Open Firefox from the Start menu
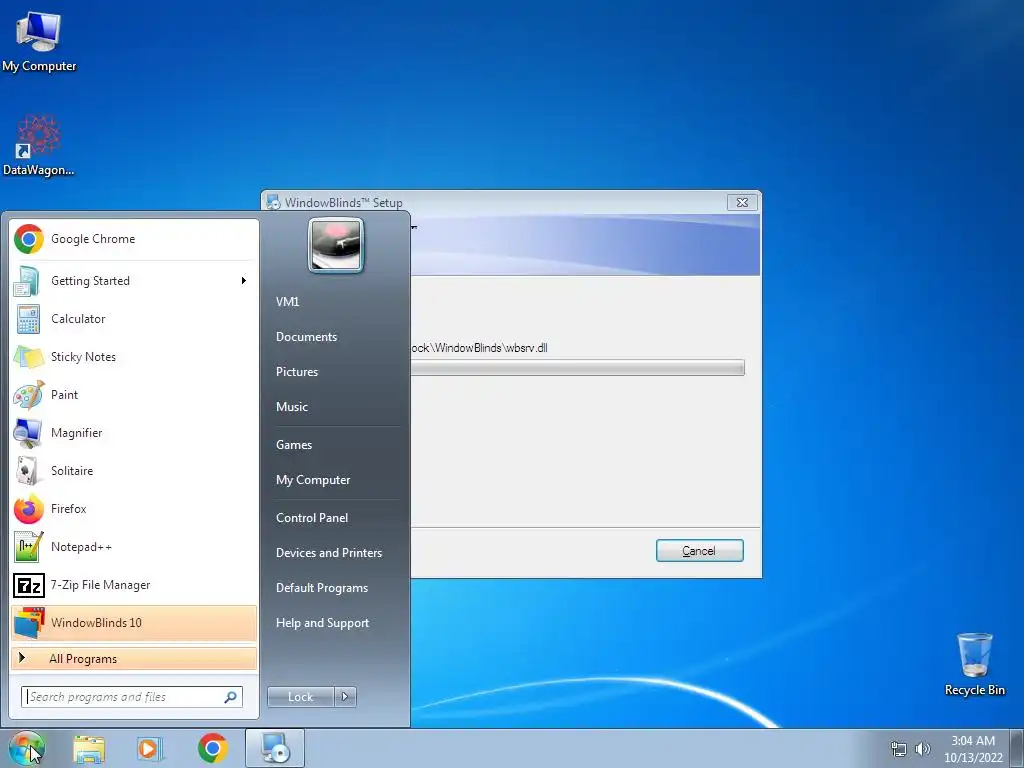The height and width of the screenshot is (768, 1024). [134, 509]
